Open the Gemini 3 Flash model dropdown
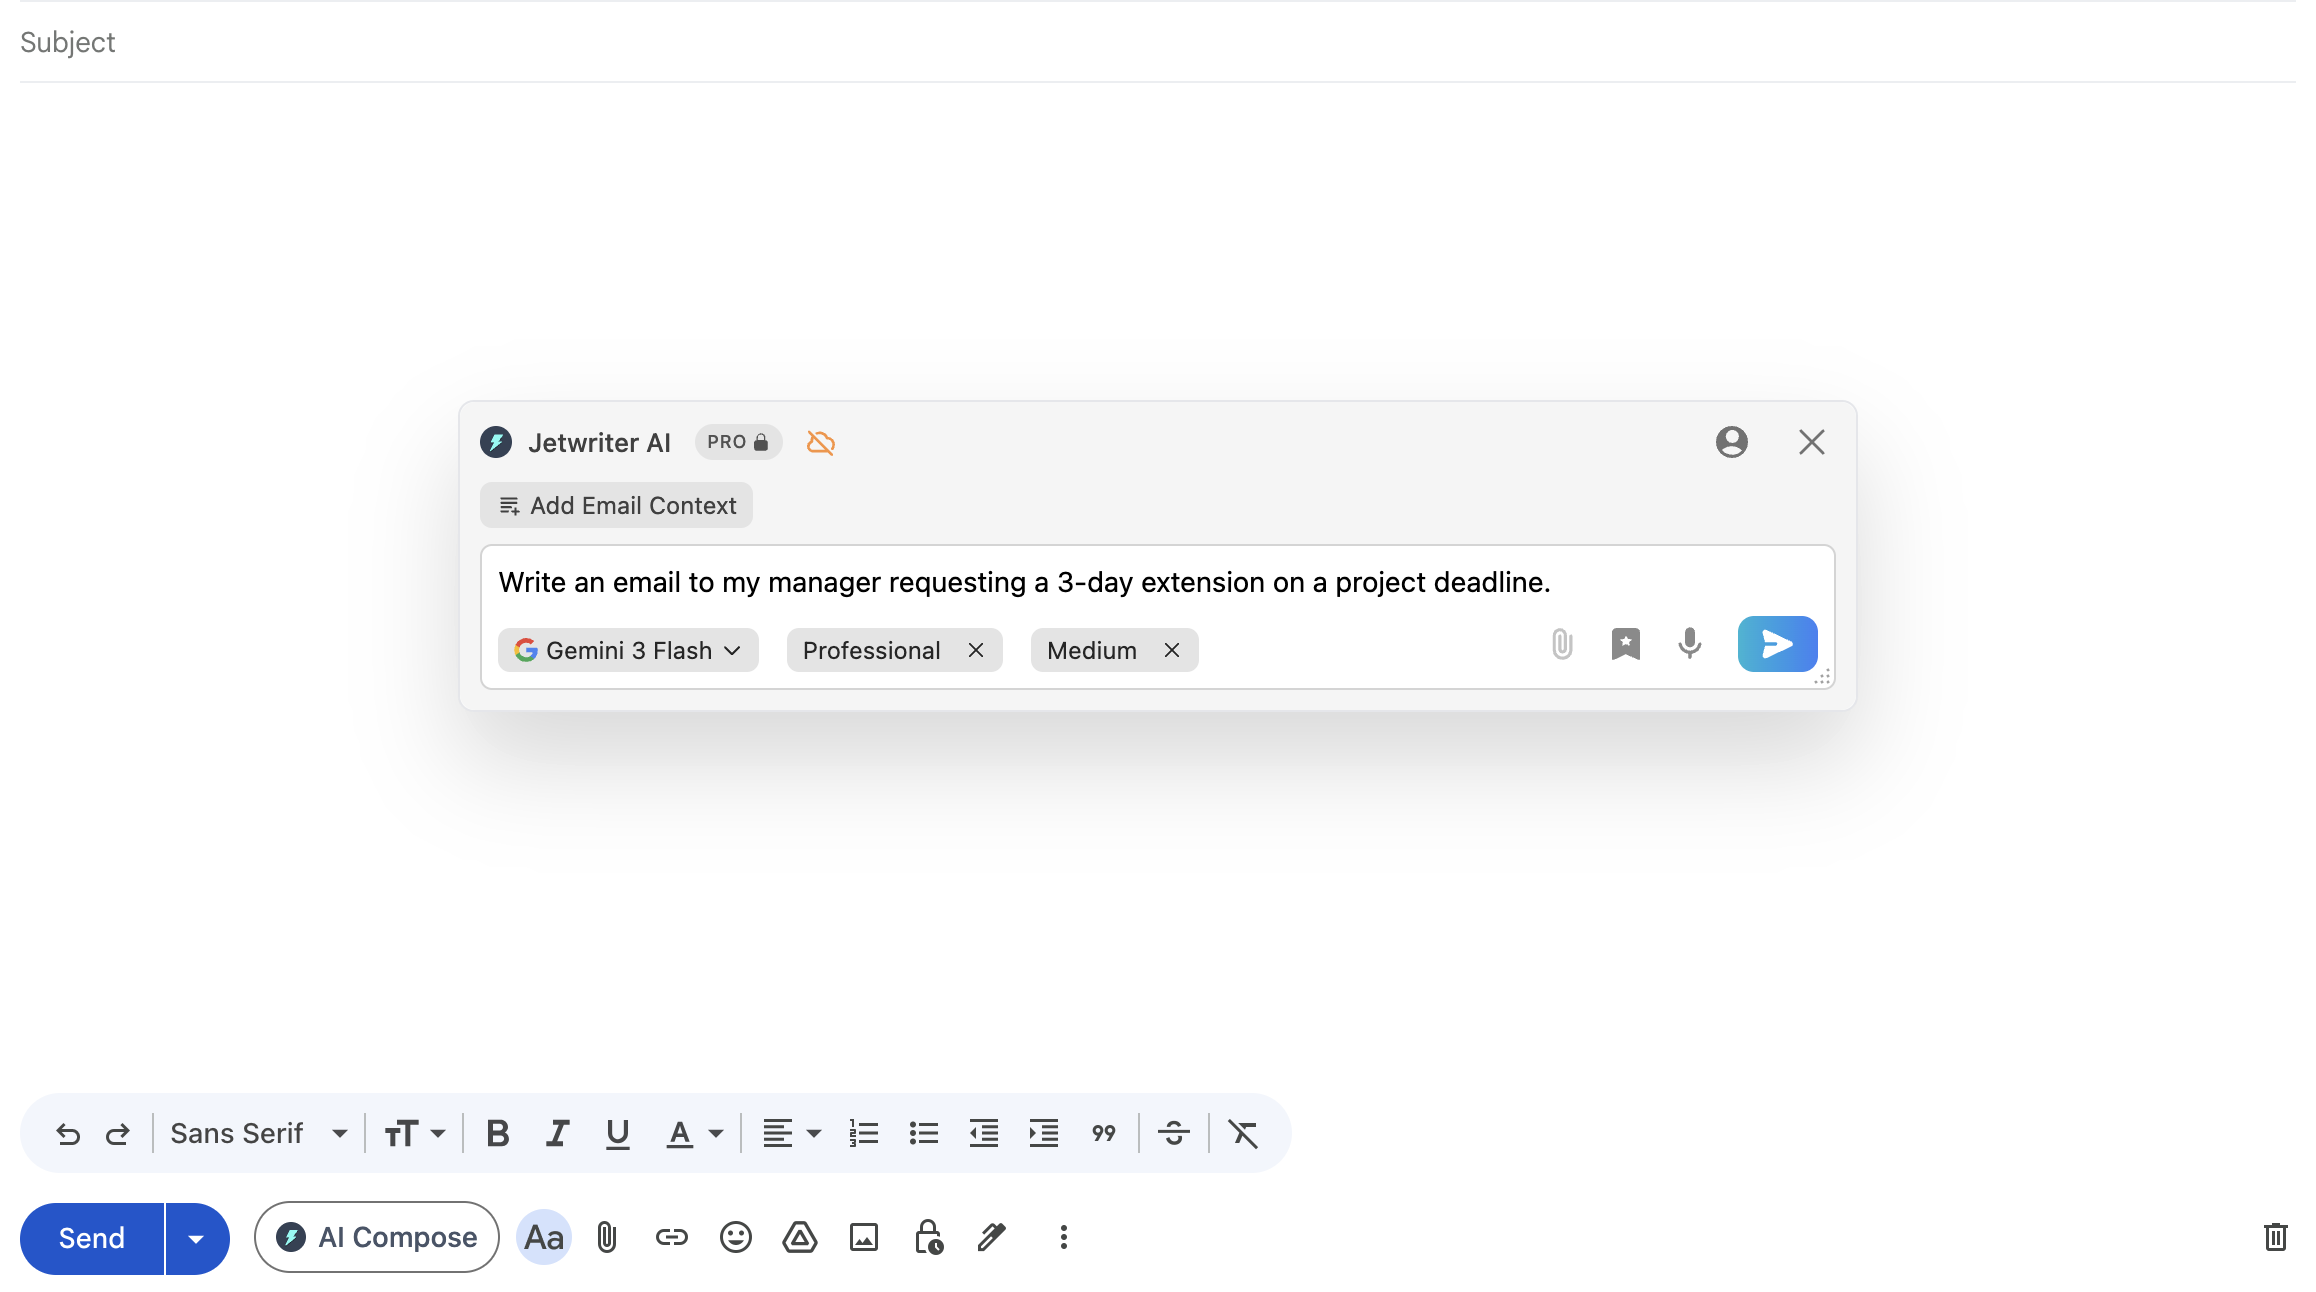The width and height of the screenshot is (2316, 1292). tap(628, 650)
